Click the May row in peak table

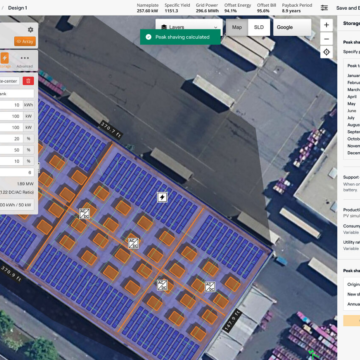[x=352, y=104]
